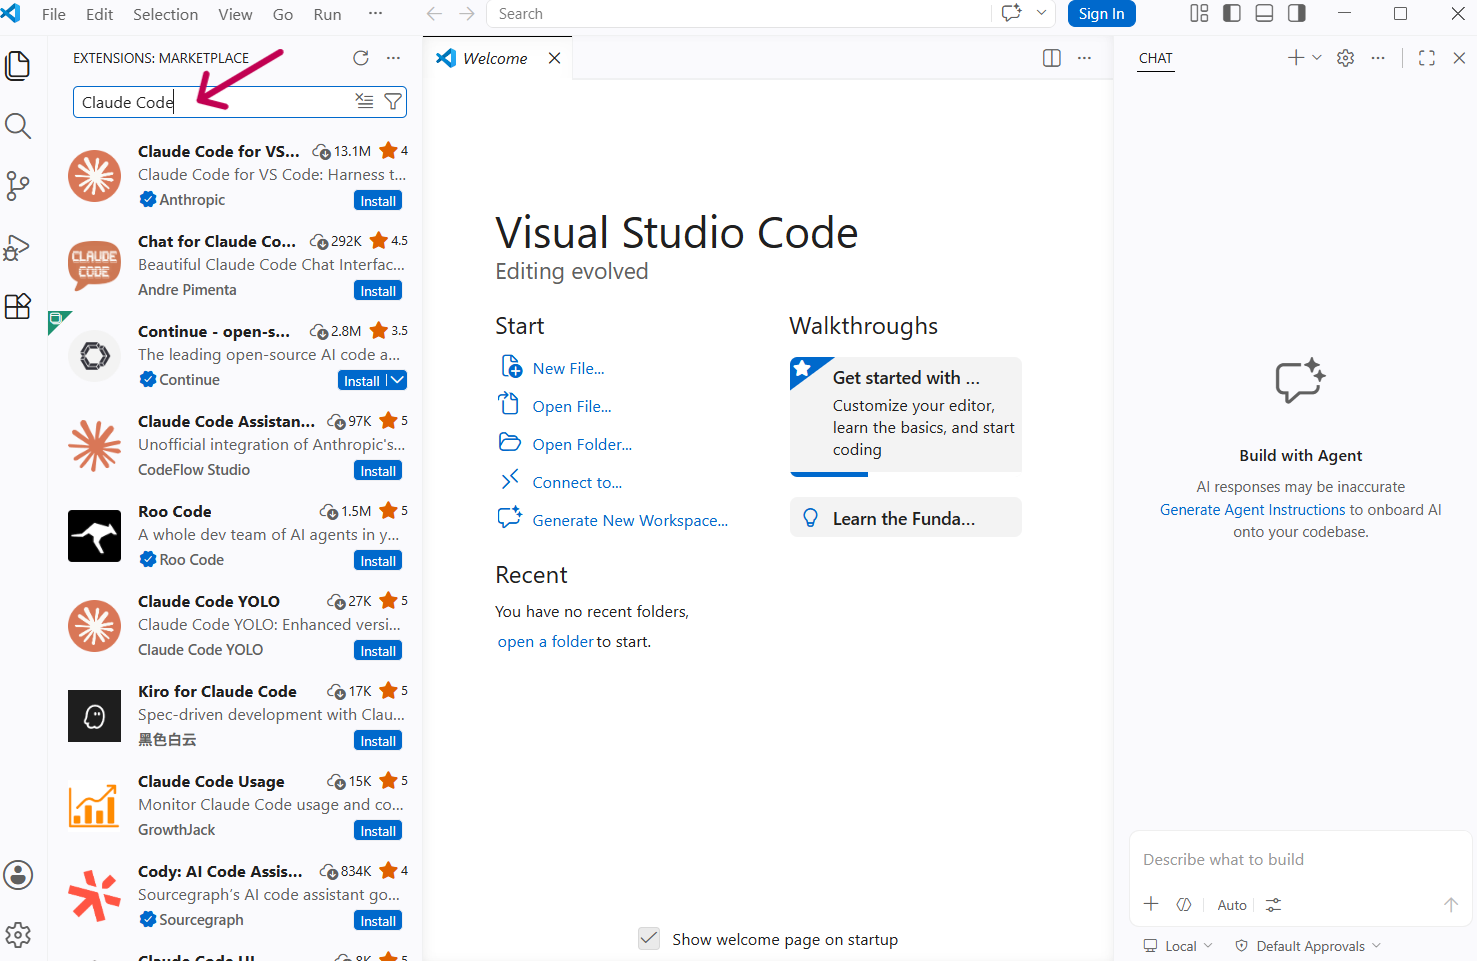
Task: Maximize the chat panel
Action: pyautogui.click(x=1427, y=58)
